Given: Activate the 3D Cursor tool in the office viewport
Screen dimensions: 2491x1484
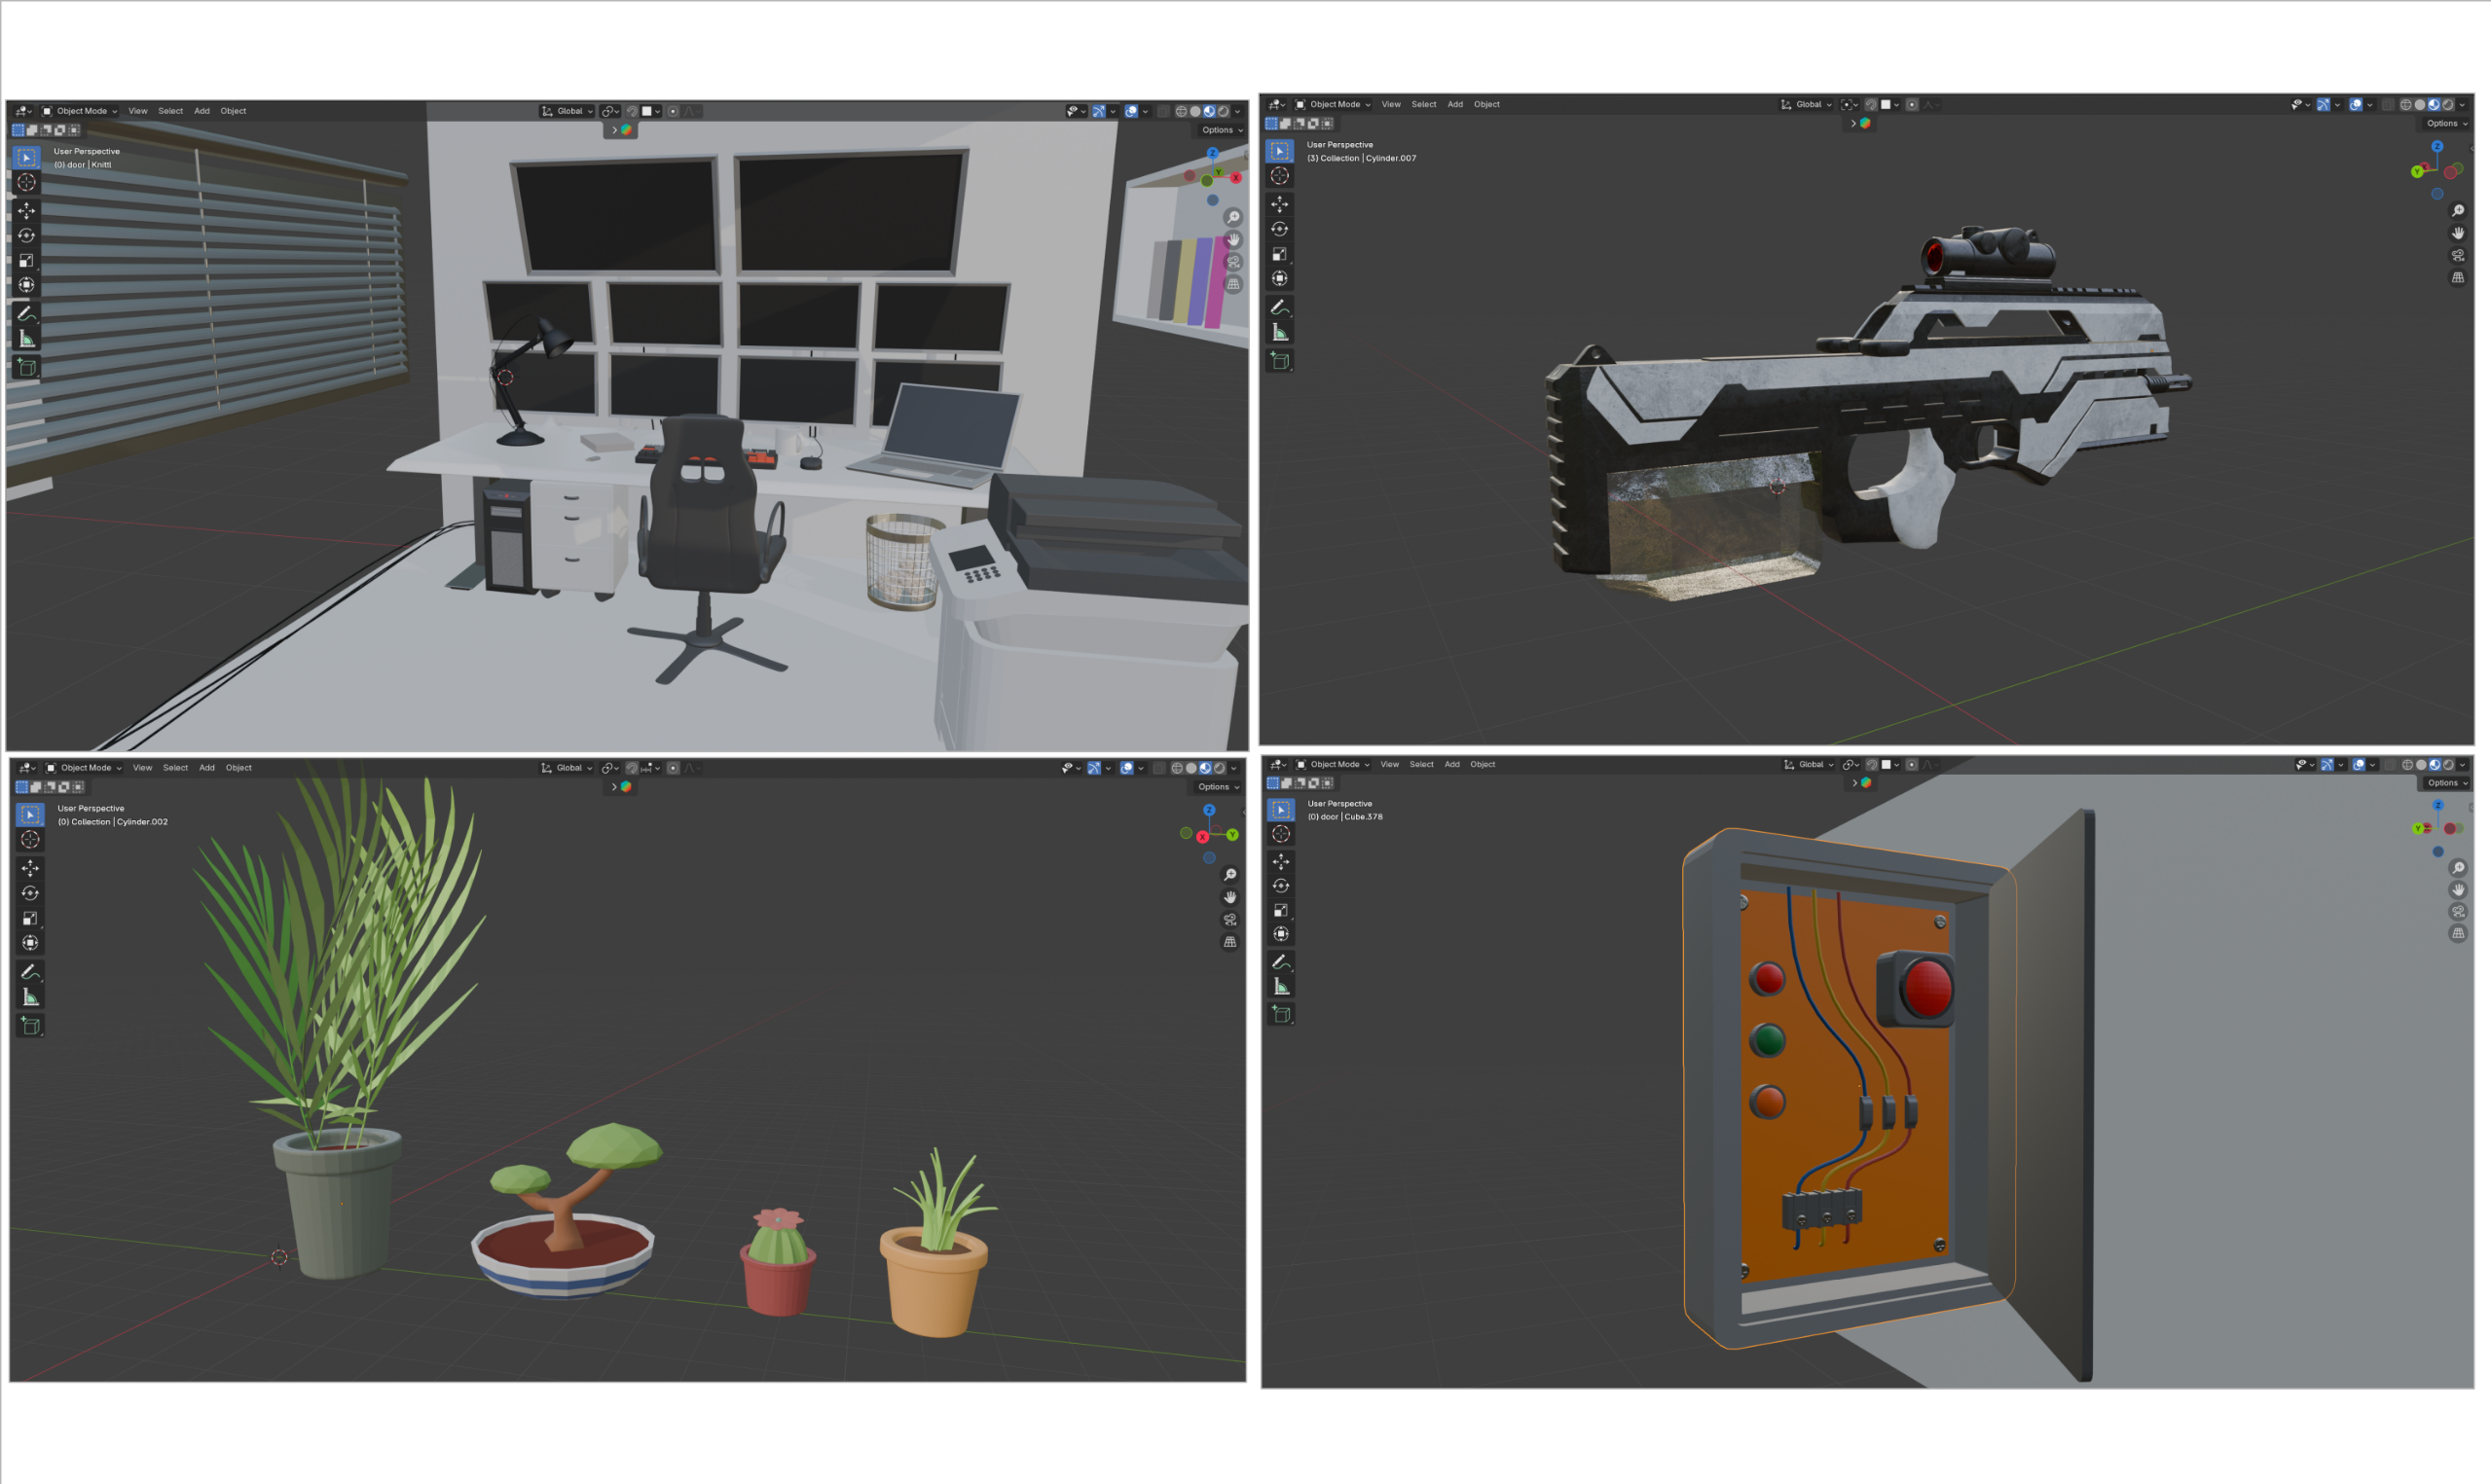Looking at the screenshot, I should coord(27,182).
